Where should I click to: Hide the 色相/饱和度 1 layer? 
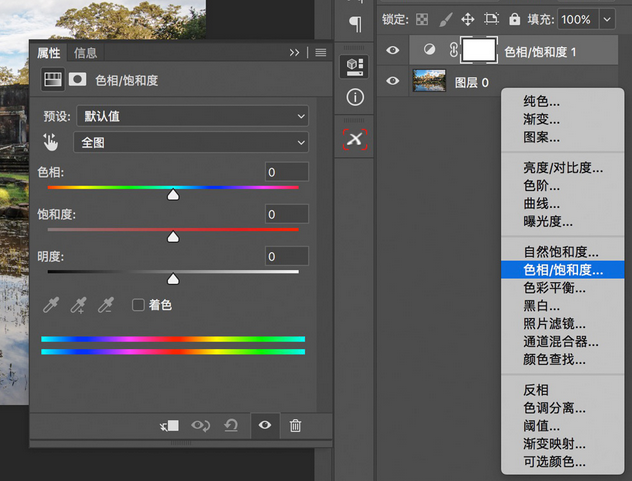[x=393, y=51]
